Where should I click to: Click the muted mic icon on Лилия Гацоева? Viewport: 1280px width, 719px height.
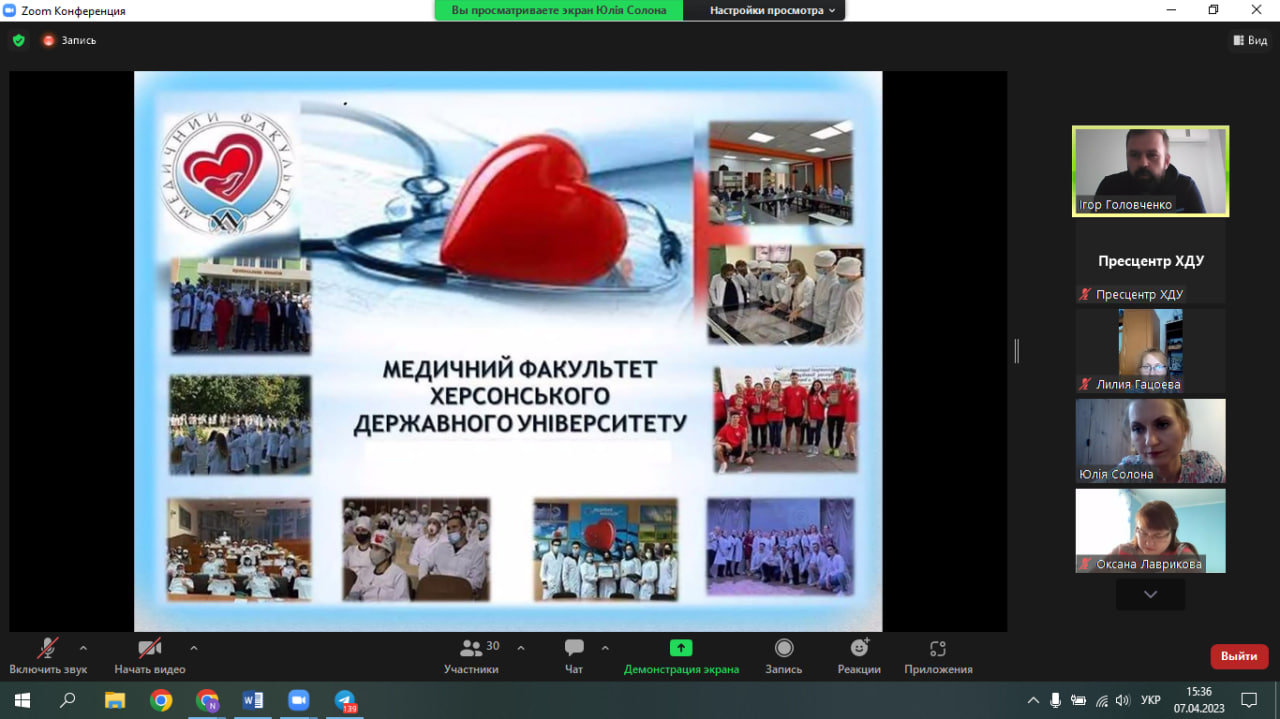pyautogui.click(x=1084, y=384)
